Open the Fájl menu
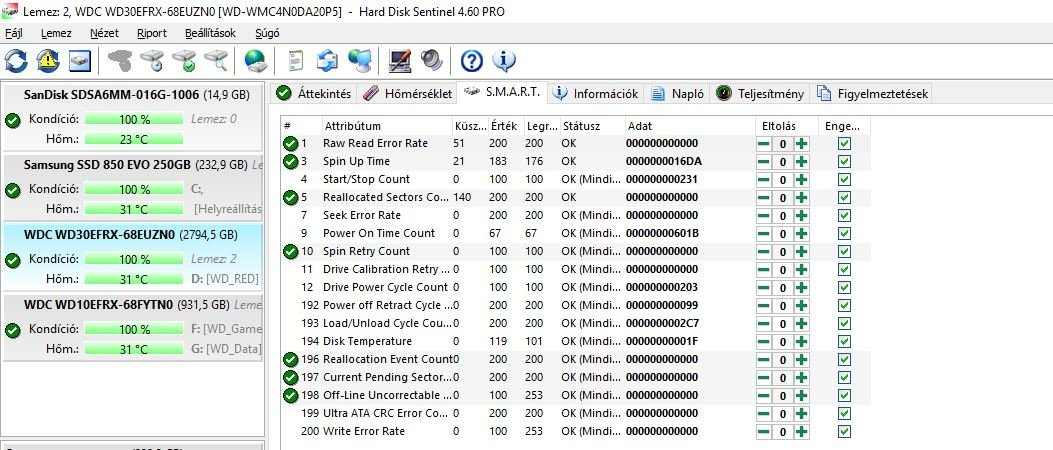 13,33
